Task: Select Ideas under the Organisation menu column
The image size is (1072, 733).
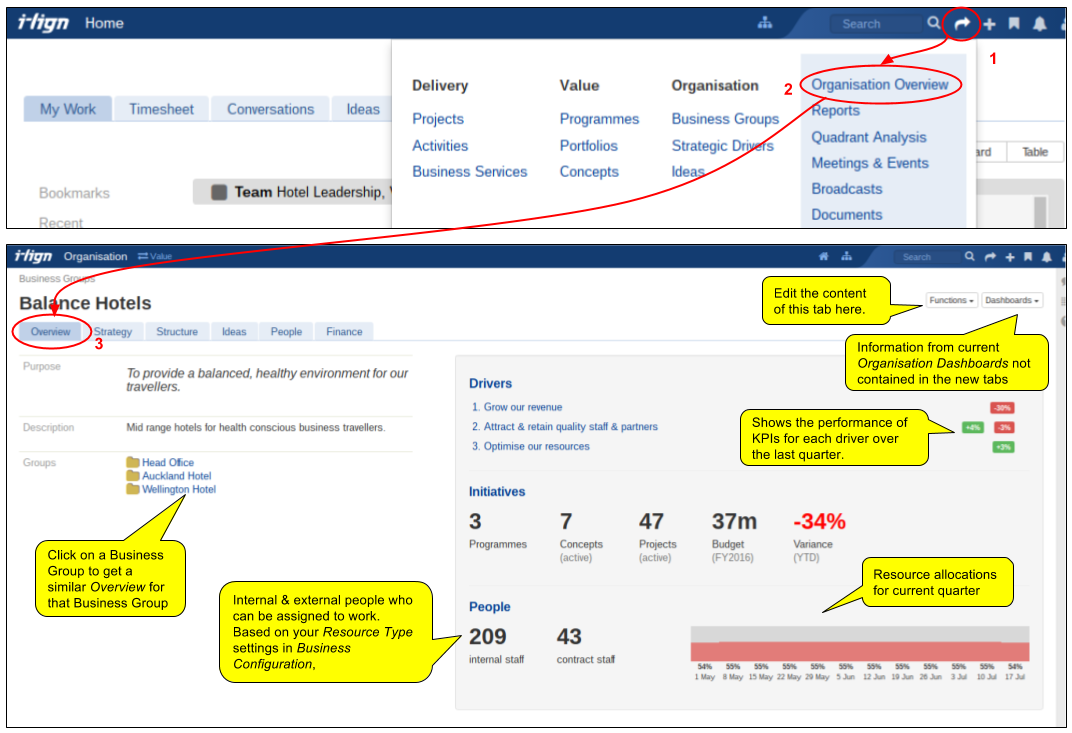Action: tap(688, 172)
